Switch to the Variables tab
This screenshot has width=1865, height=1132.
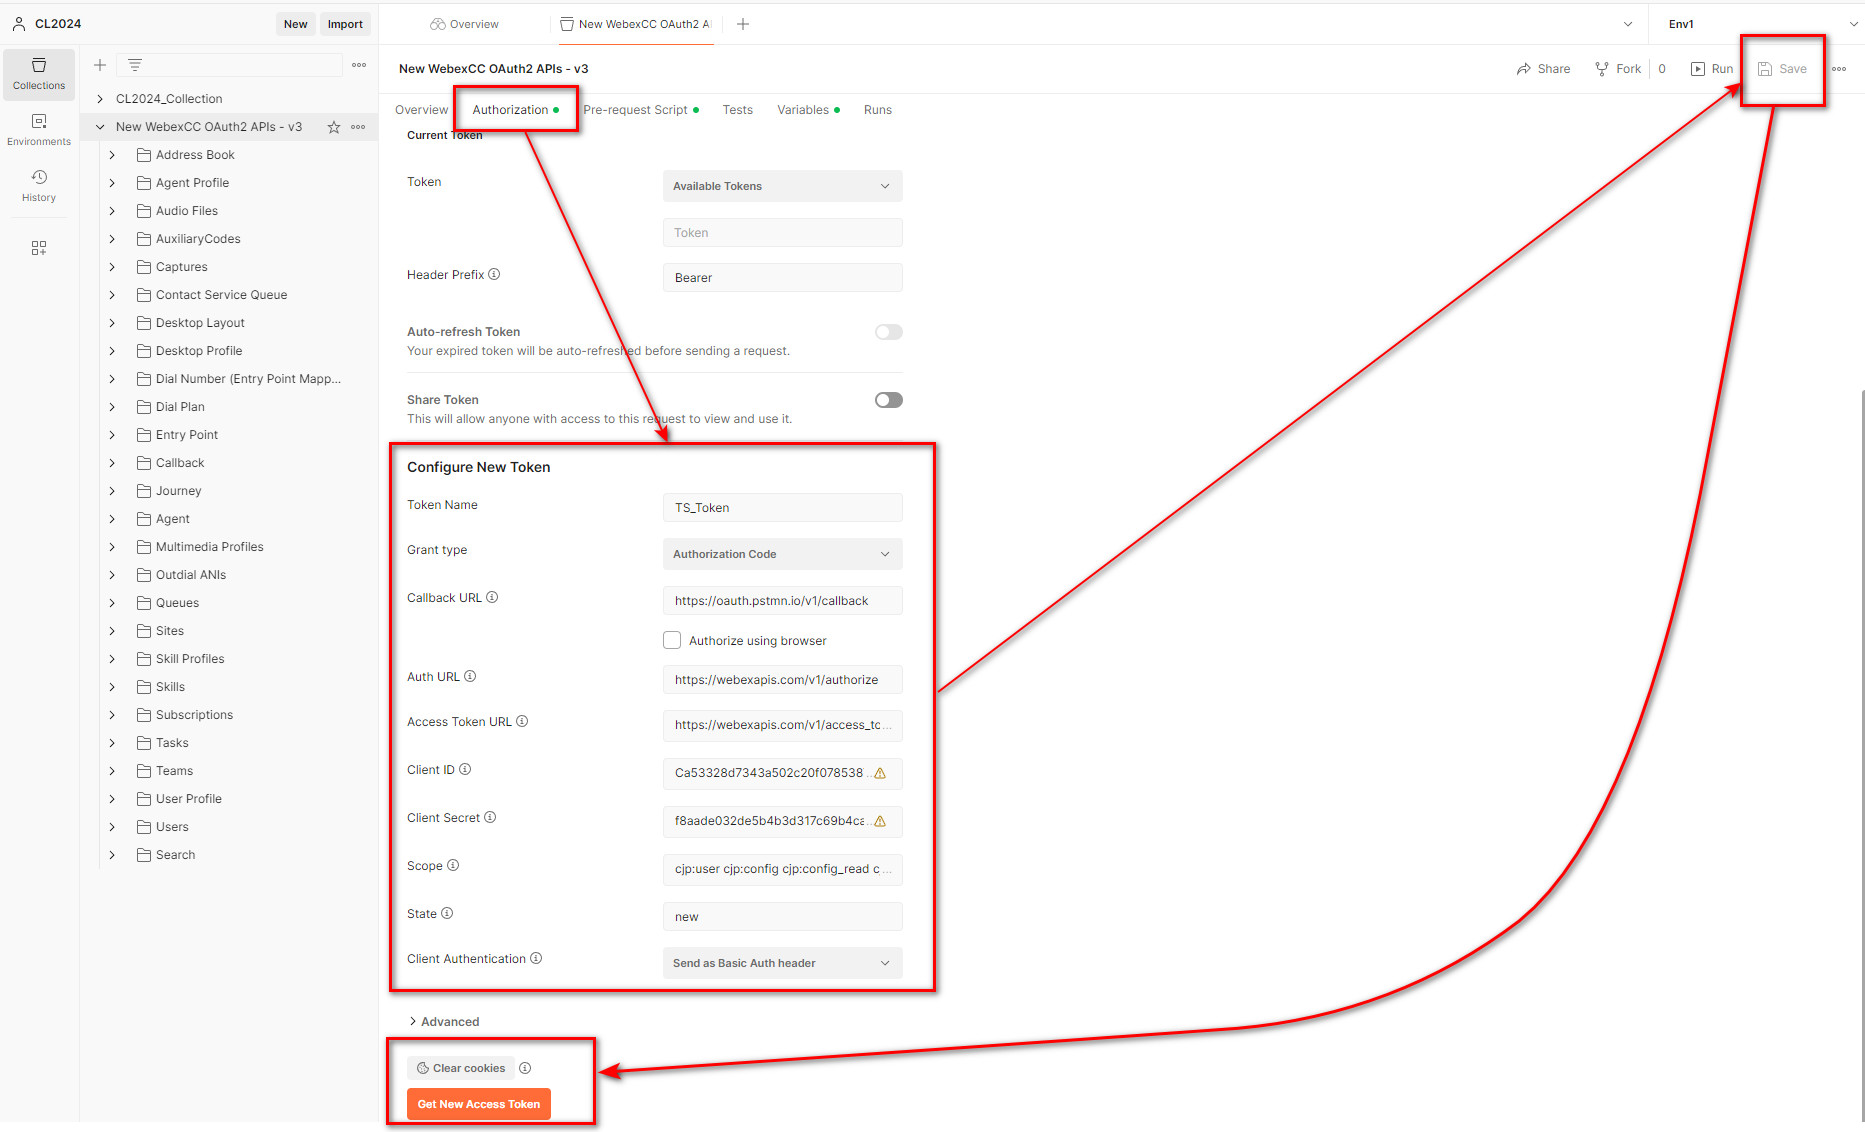[809, 110]
